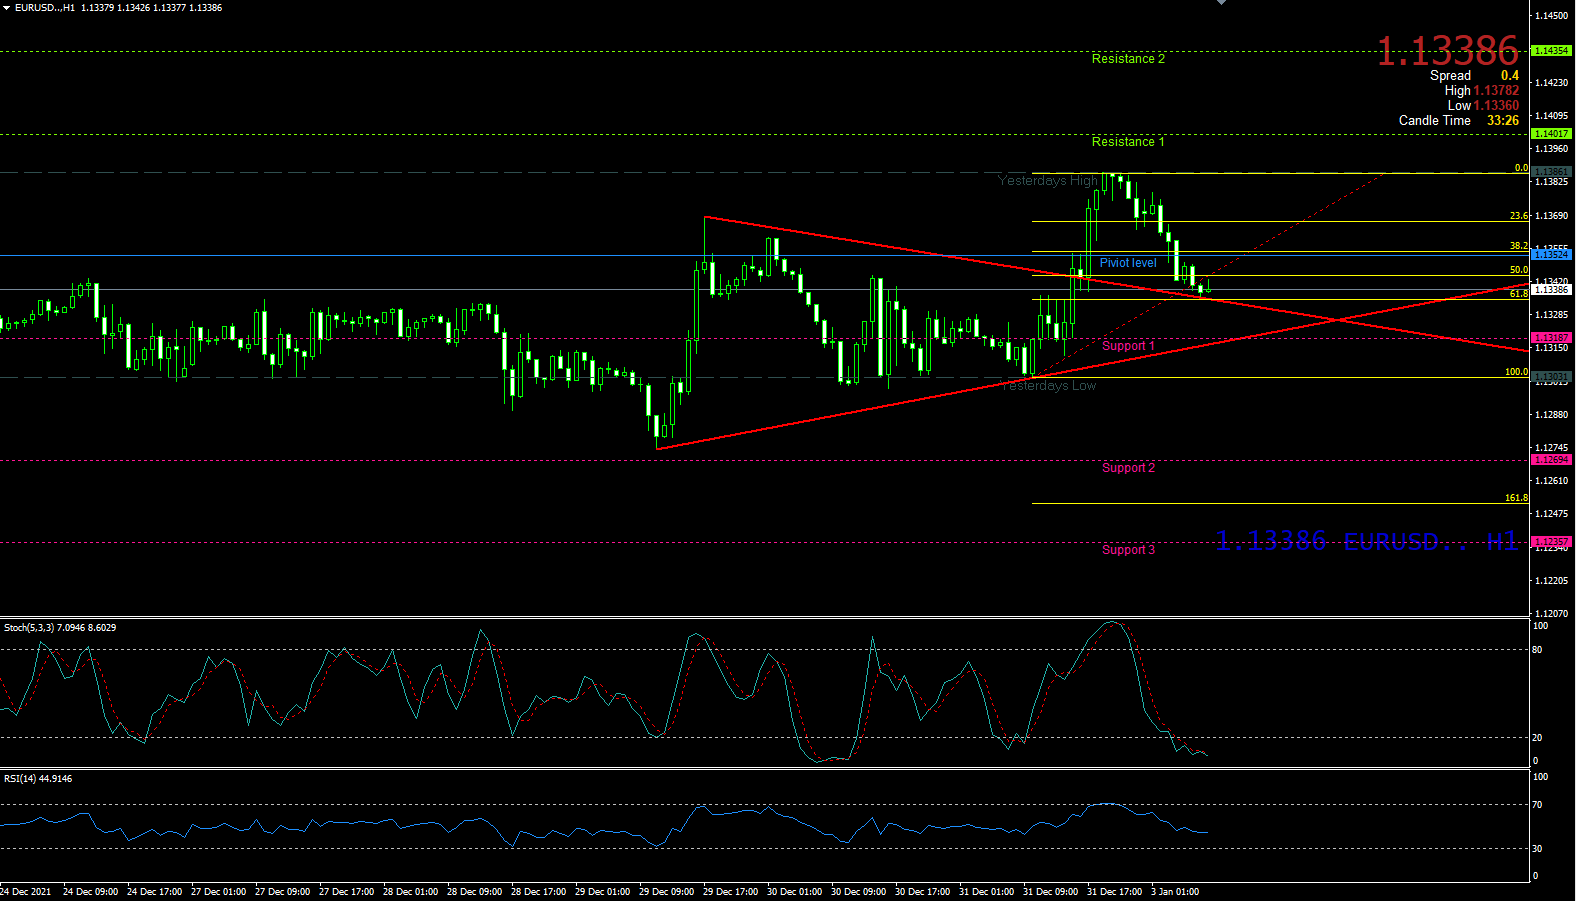Click the Yesterdays High text label

coord(1047,181)
